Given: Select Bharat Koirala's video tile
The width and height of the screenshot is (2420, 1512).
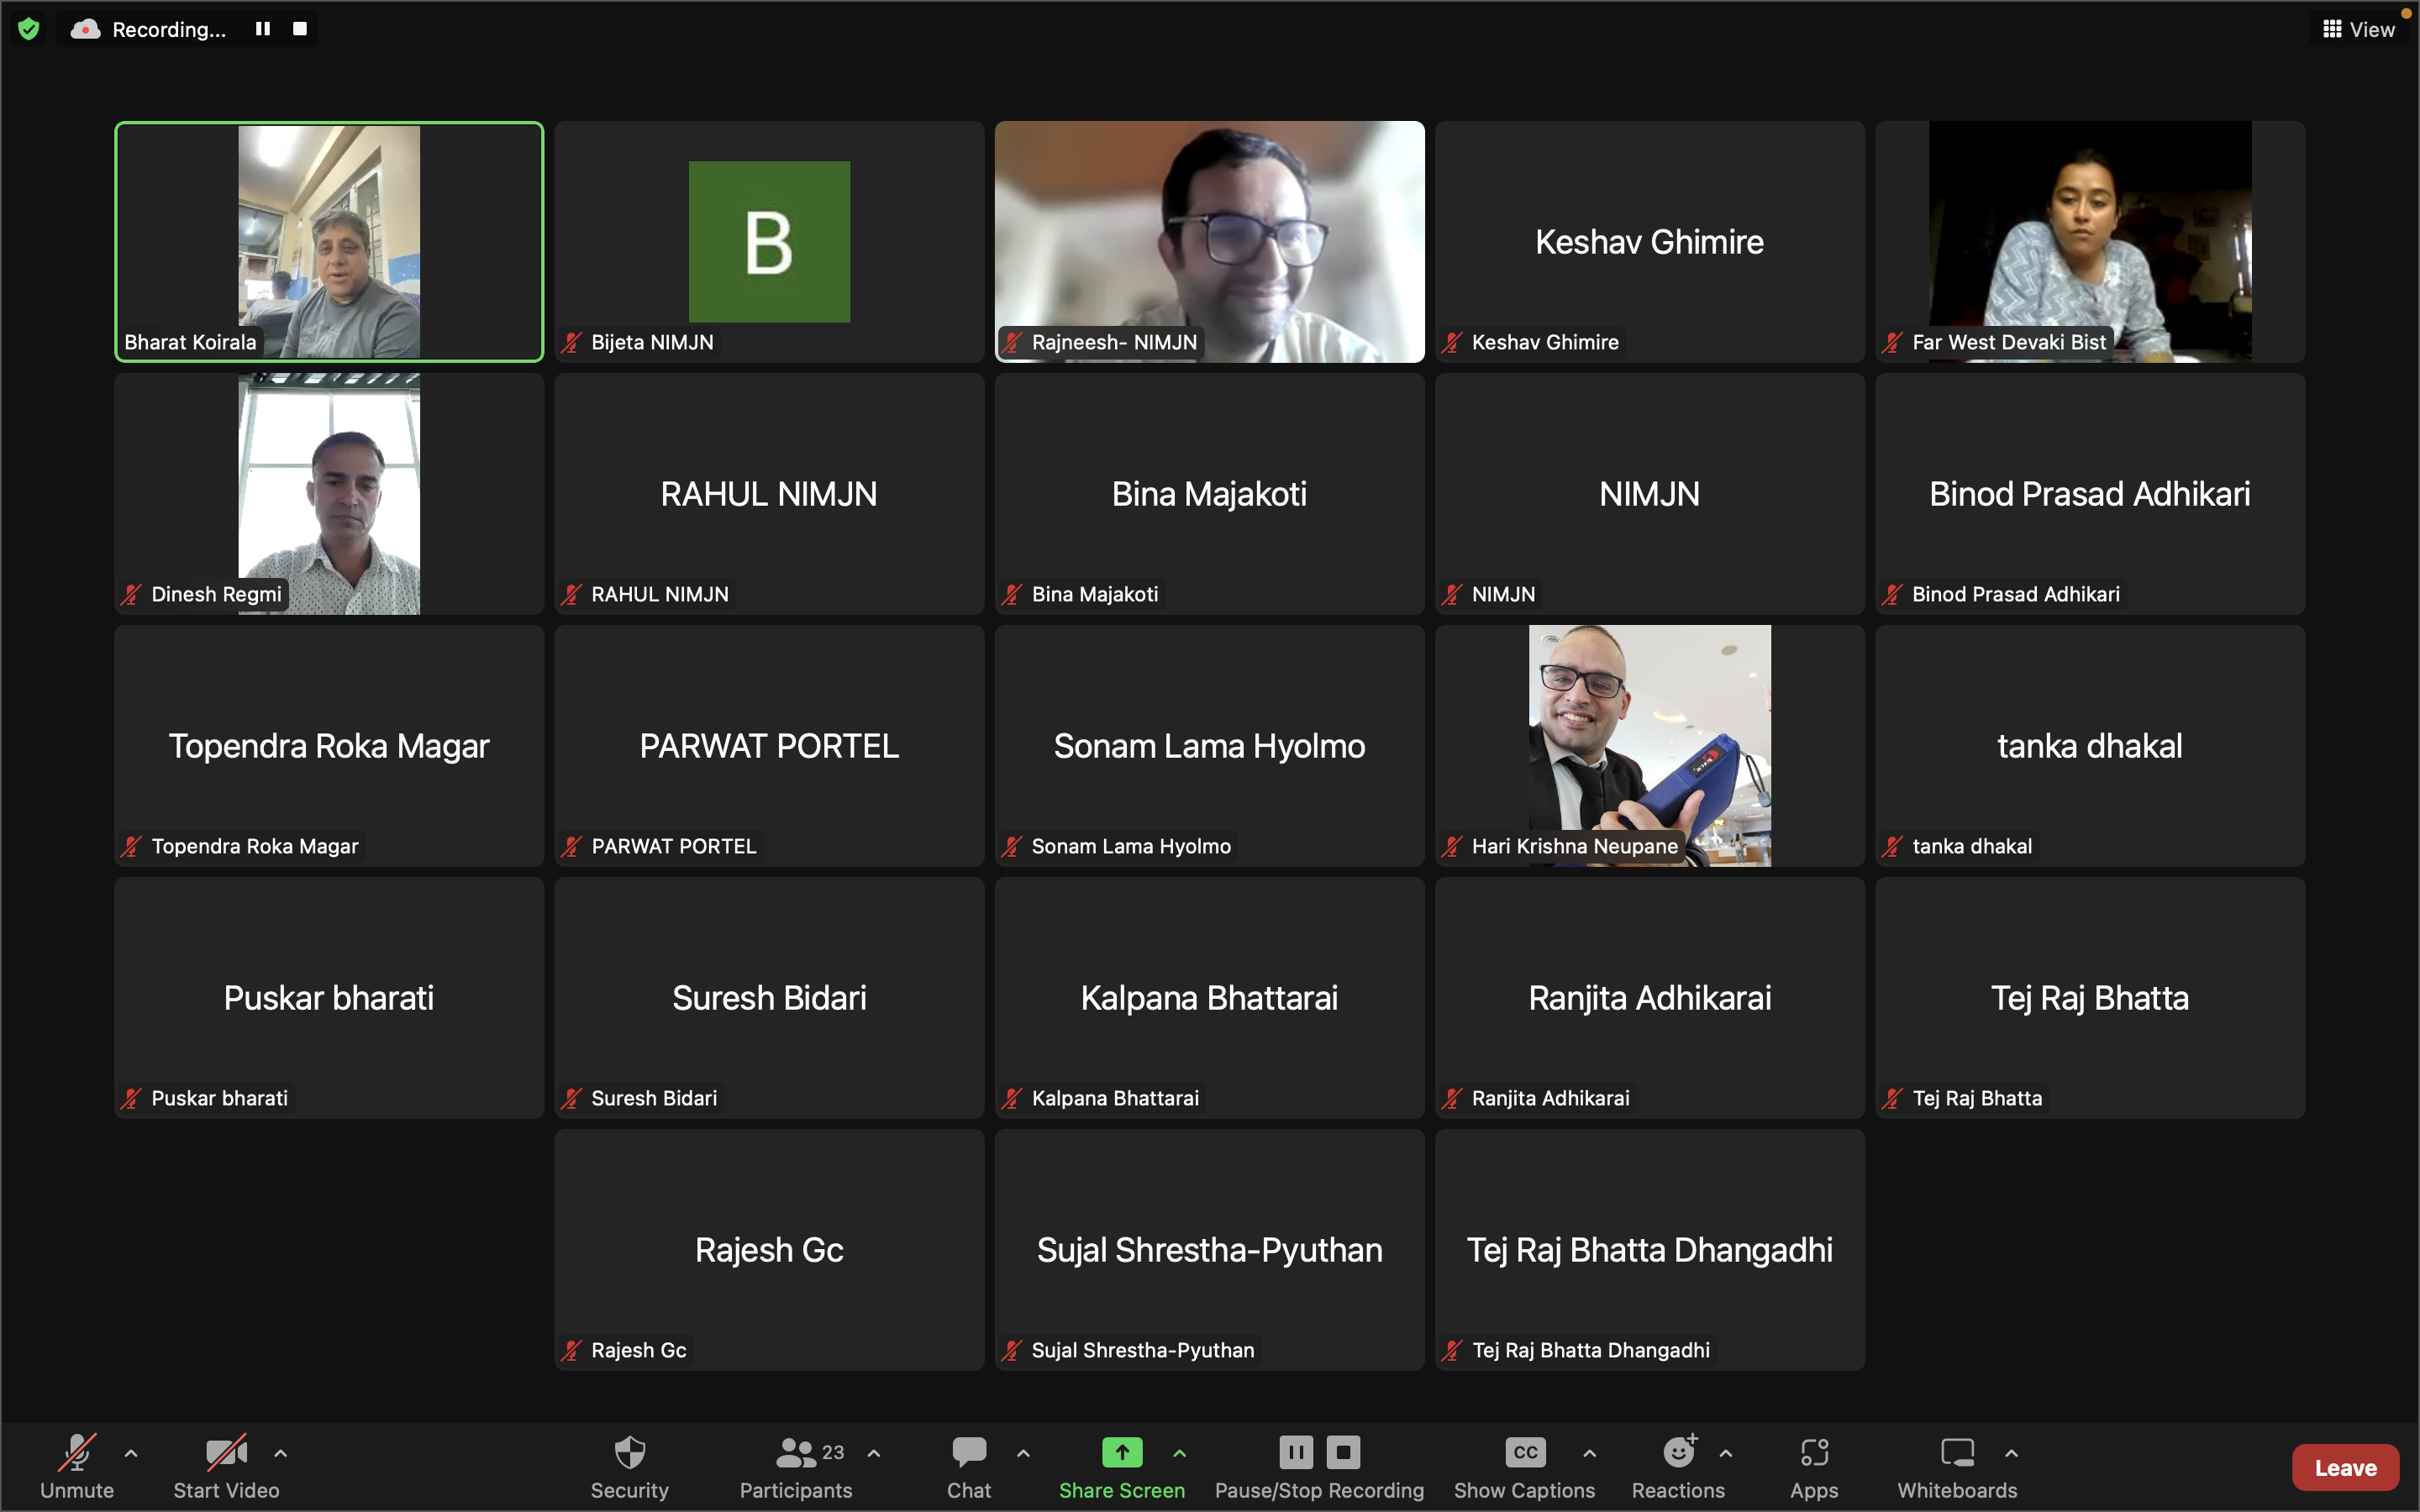Looking at the screenshot, I should click(x=329, y=242).
